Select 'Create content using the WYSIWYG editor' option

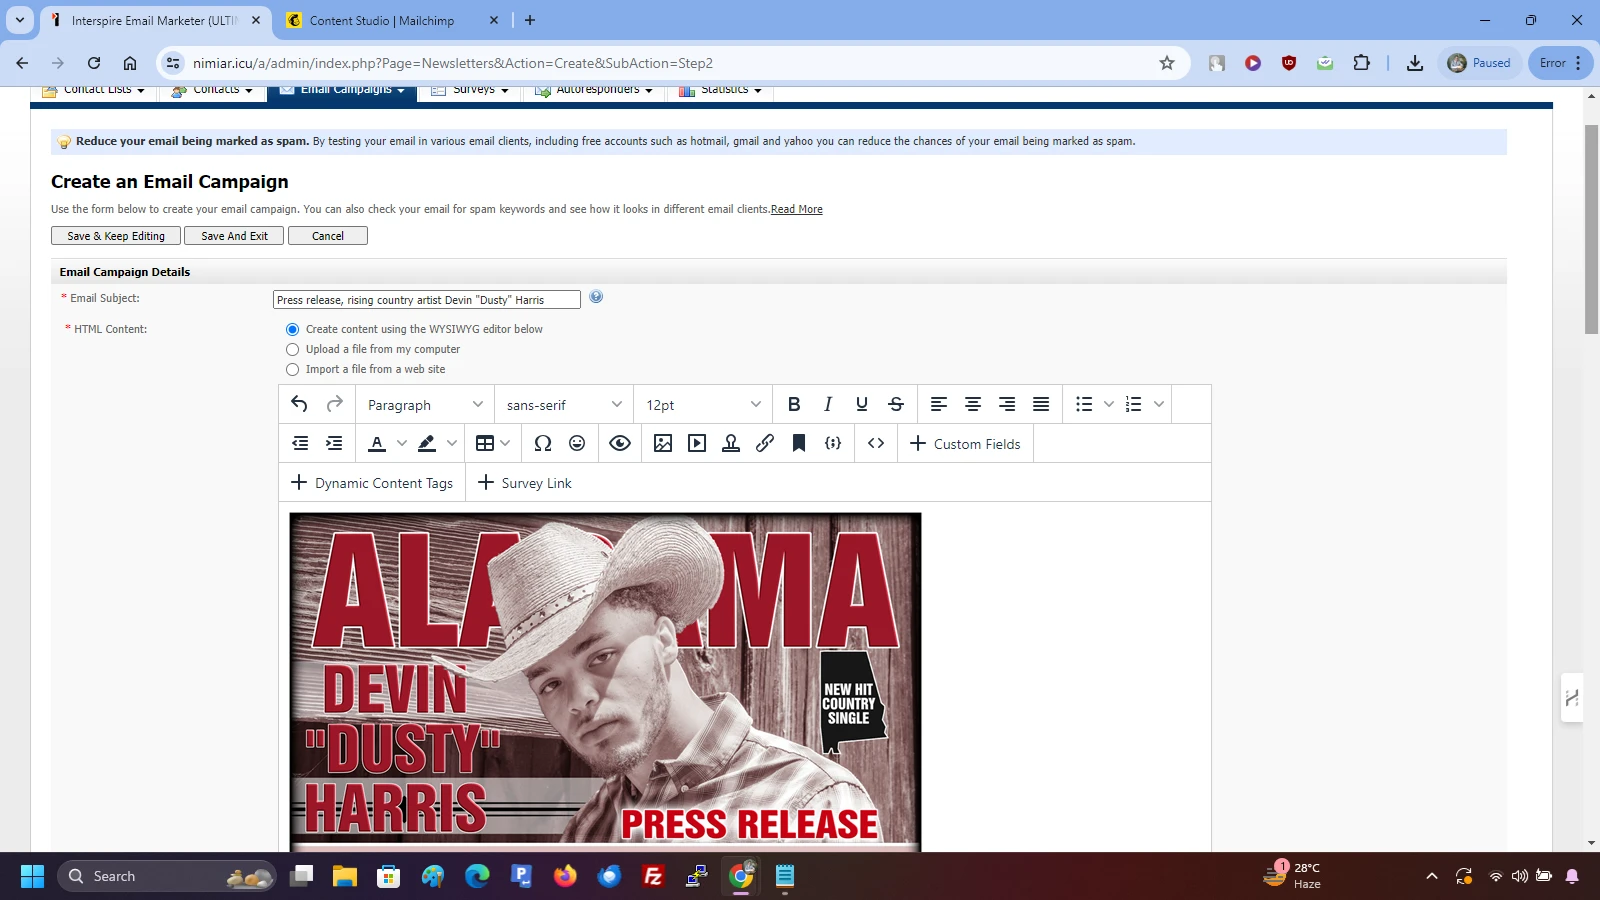coord(293,329)
